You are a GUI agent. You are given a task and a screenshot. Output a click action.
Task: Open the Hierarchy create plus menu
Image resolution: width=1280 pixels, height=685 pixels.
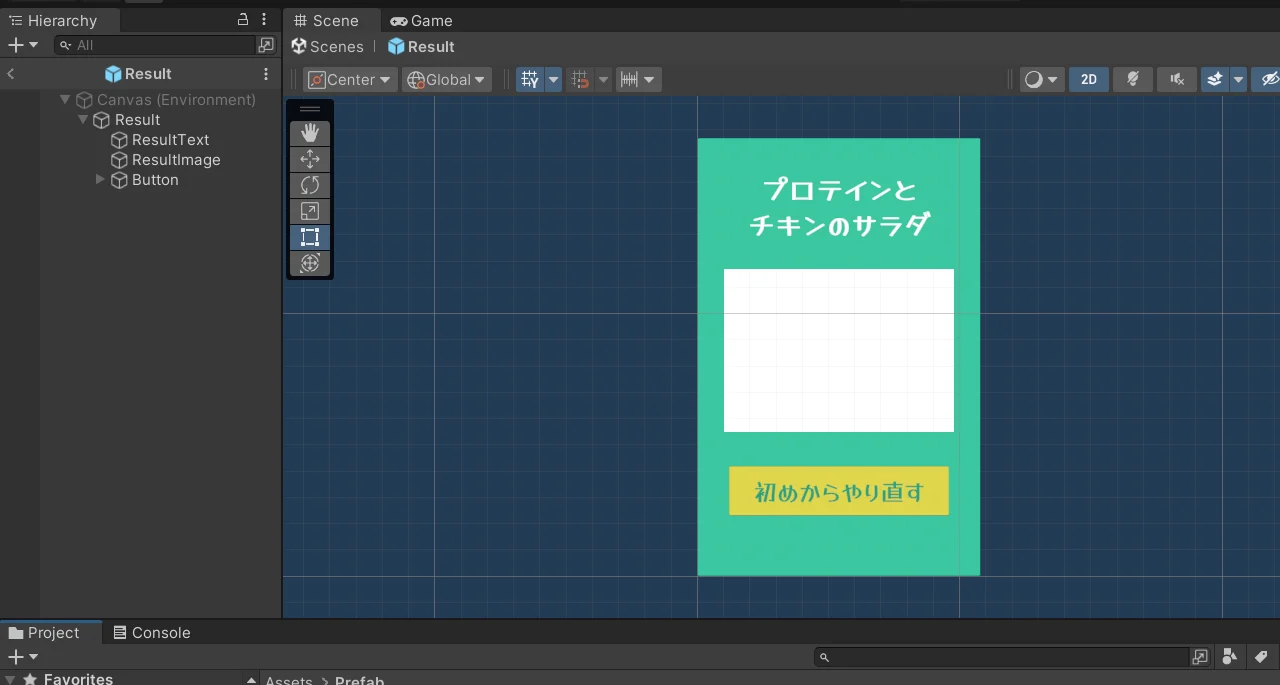tap(22, 45)
